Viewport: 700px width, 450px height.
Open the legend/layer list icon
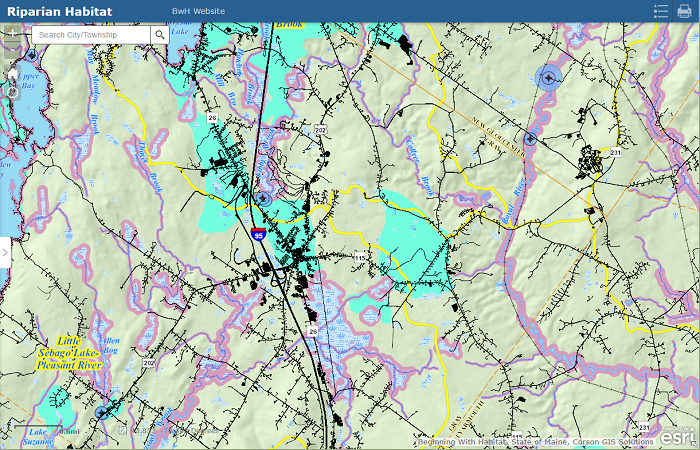click(661, 11)
